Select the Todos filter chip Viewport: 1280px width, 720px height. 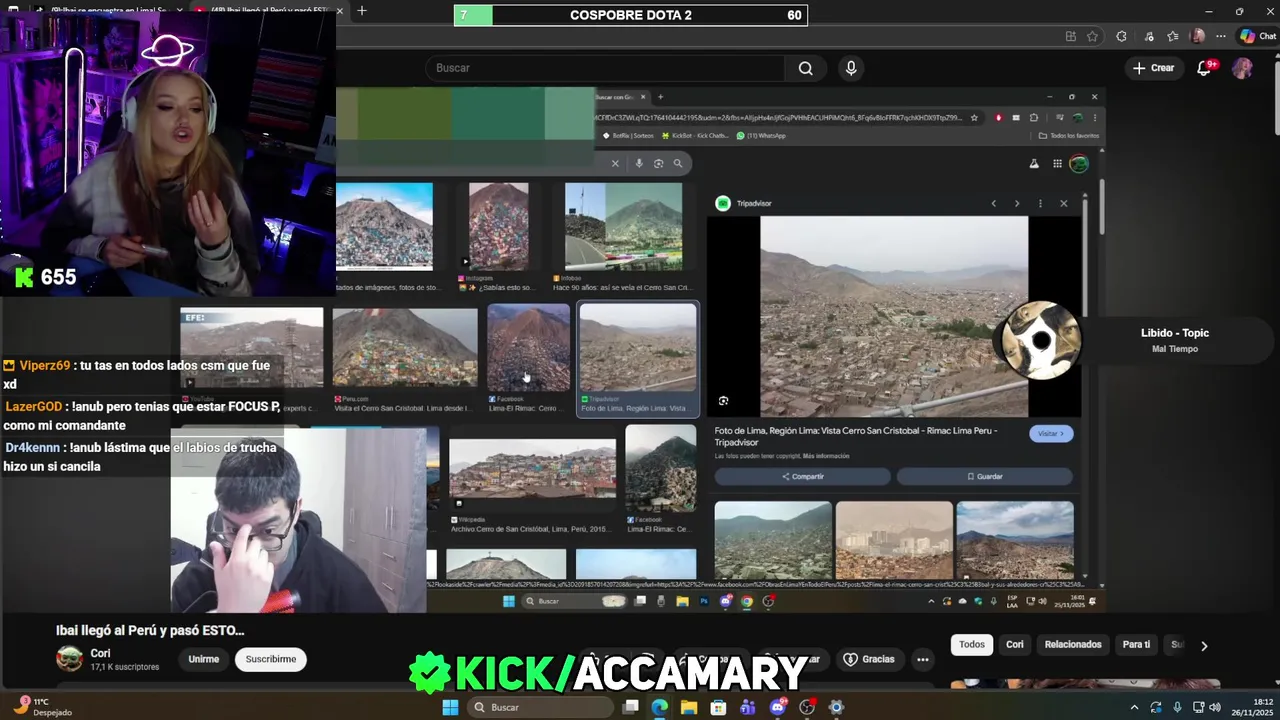tap(972, 645)
